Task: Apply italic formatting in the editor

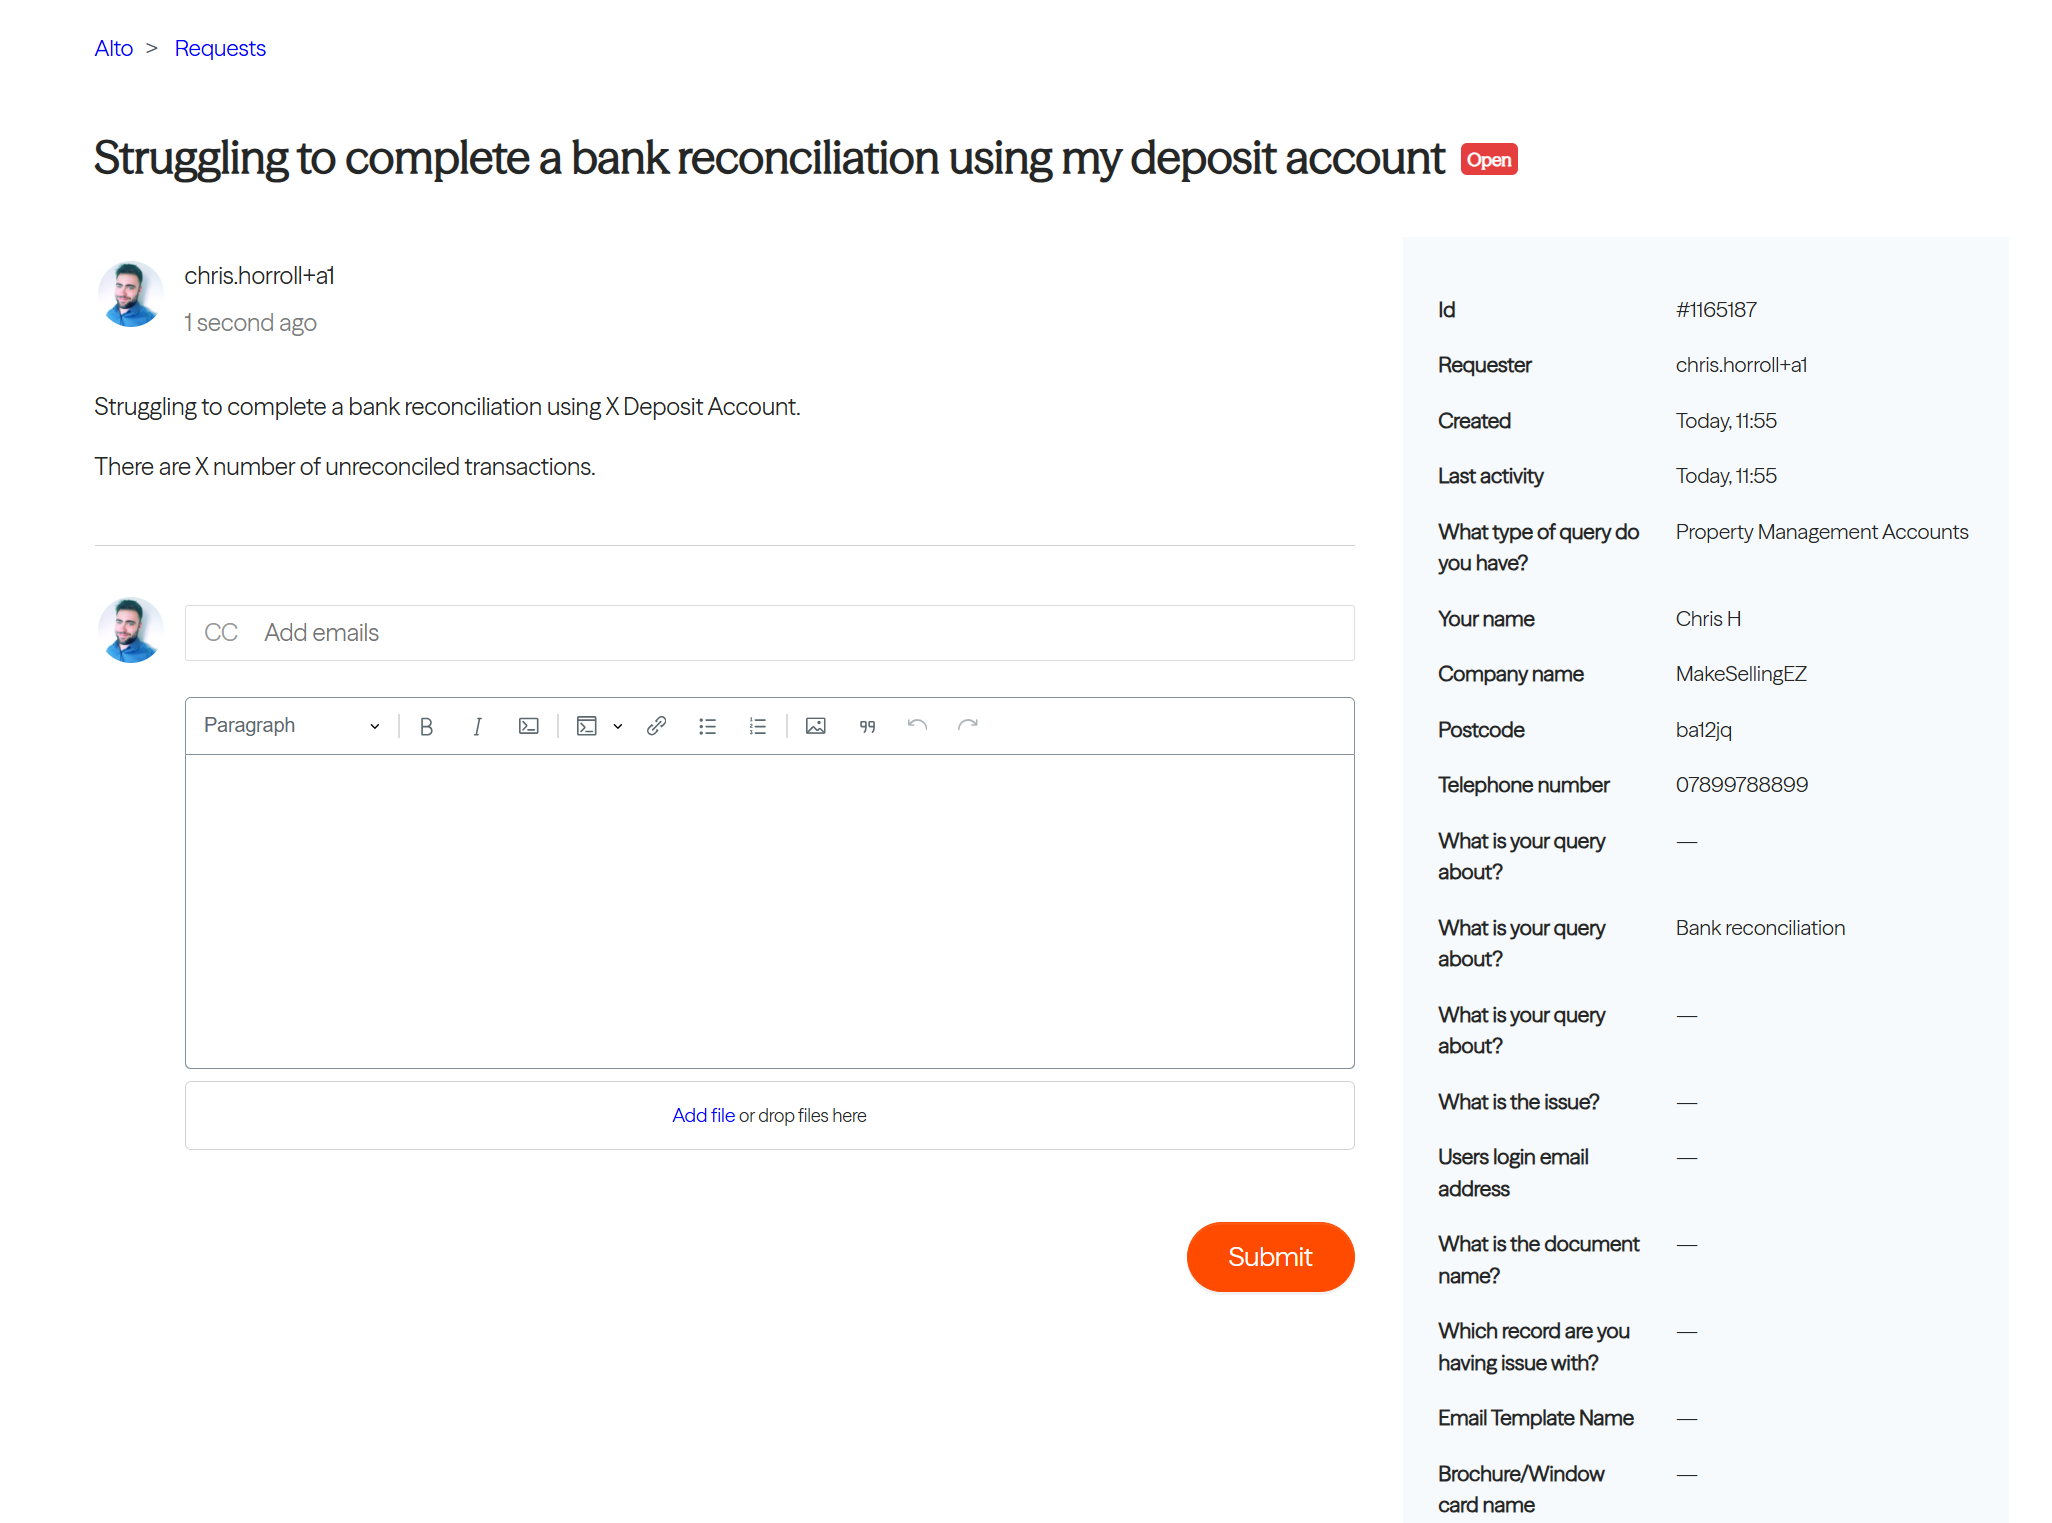Action: [477, 727]
